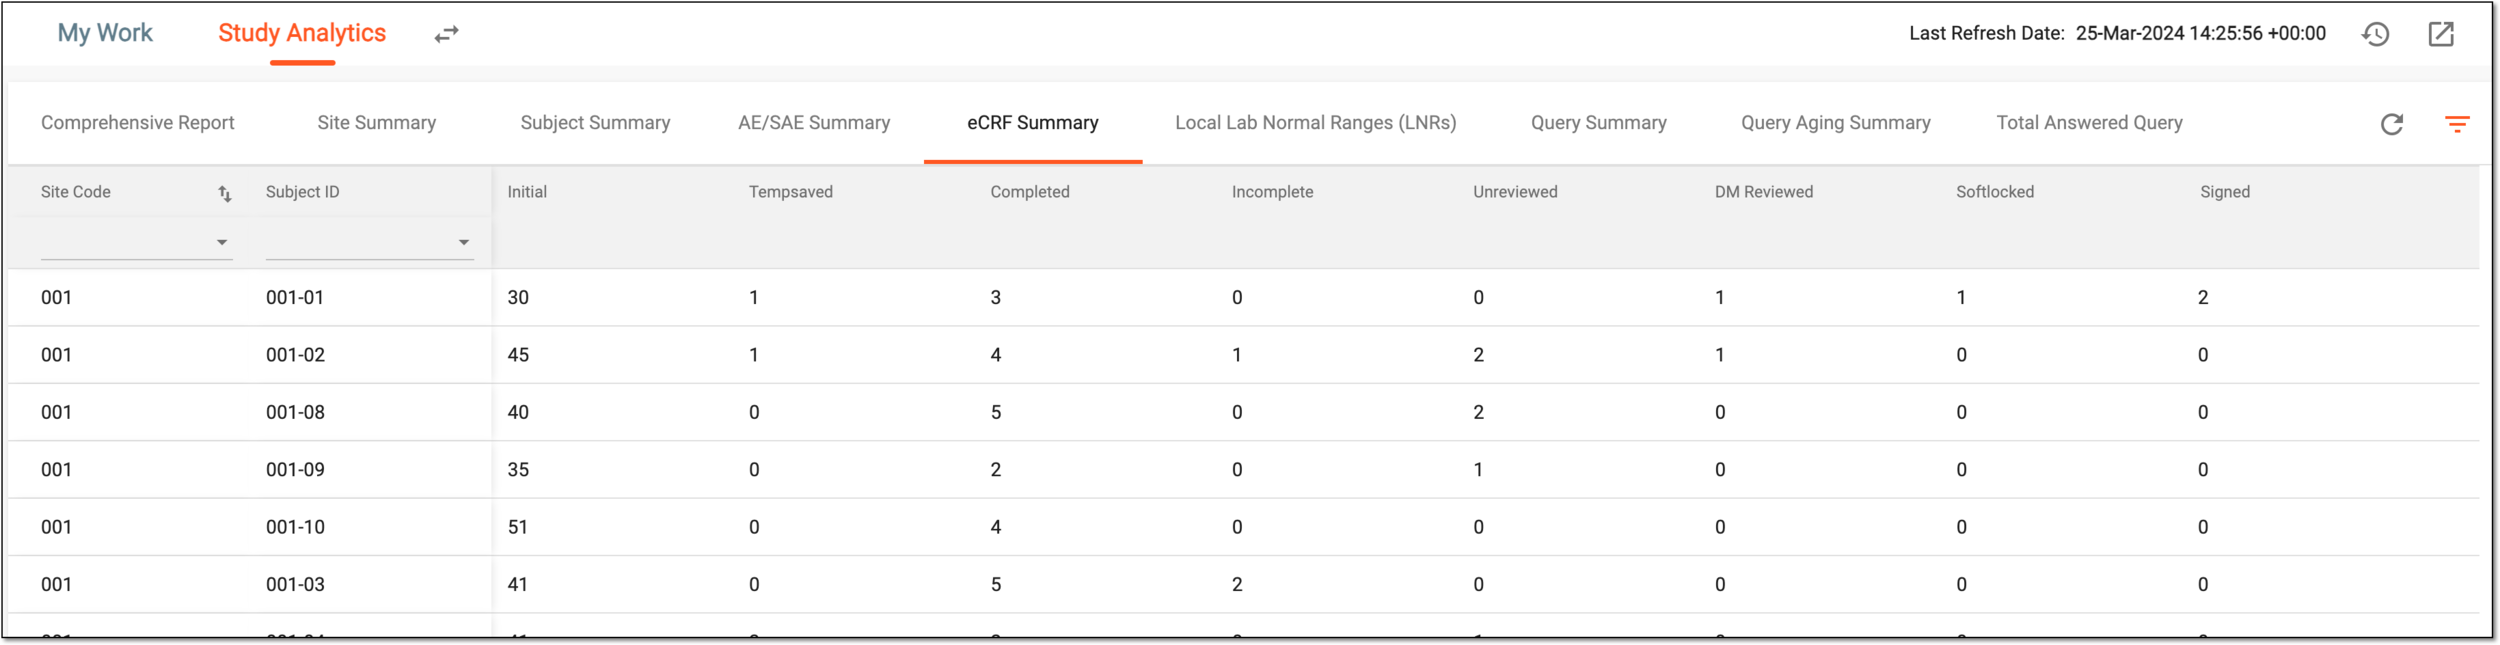Screen dimensions: 2500x645
Task: Click the Subject ID column header
Action: (x=303, y=192)
